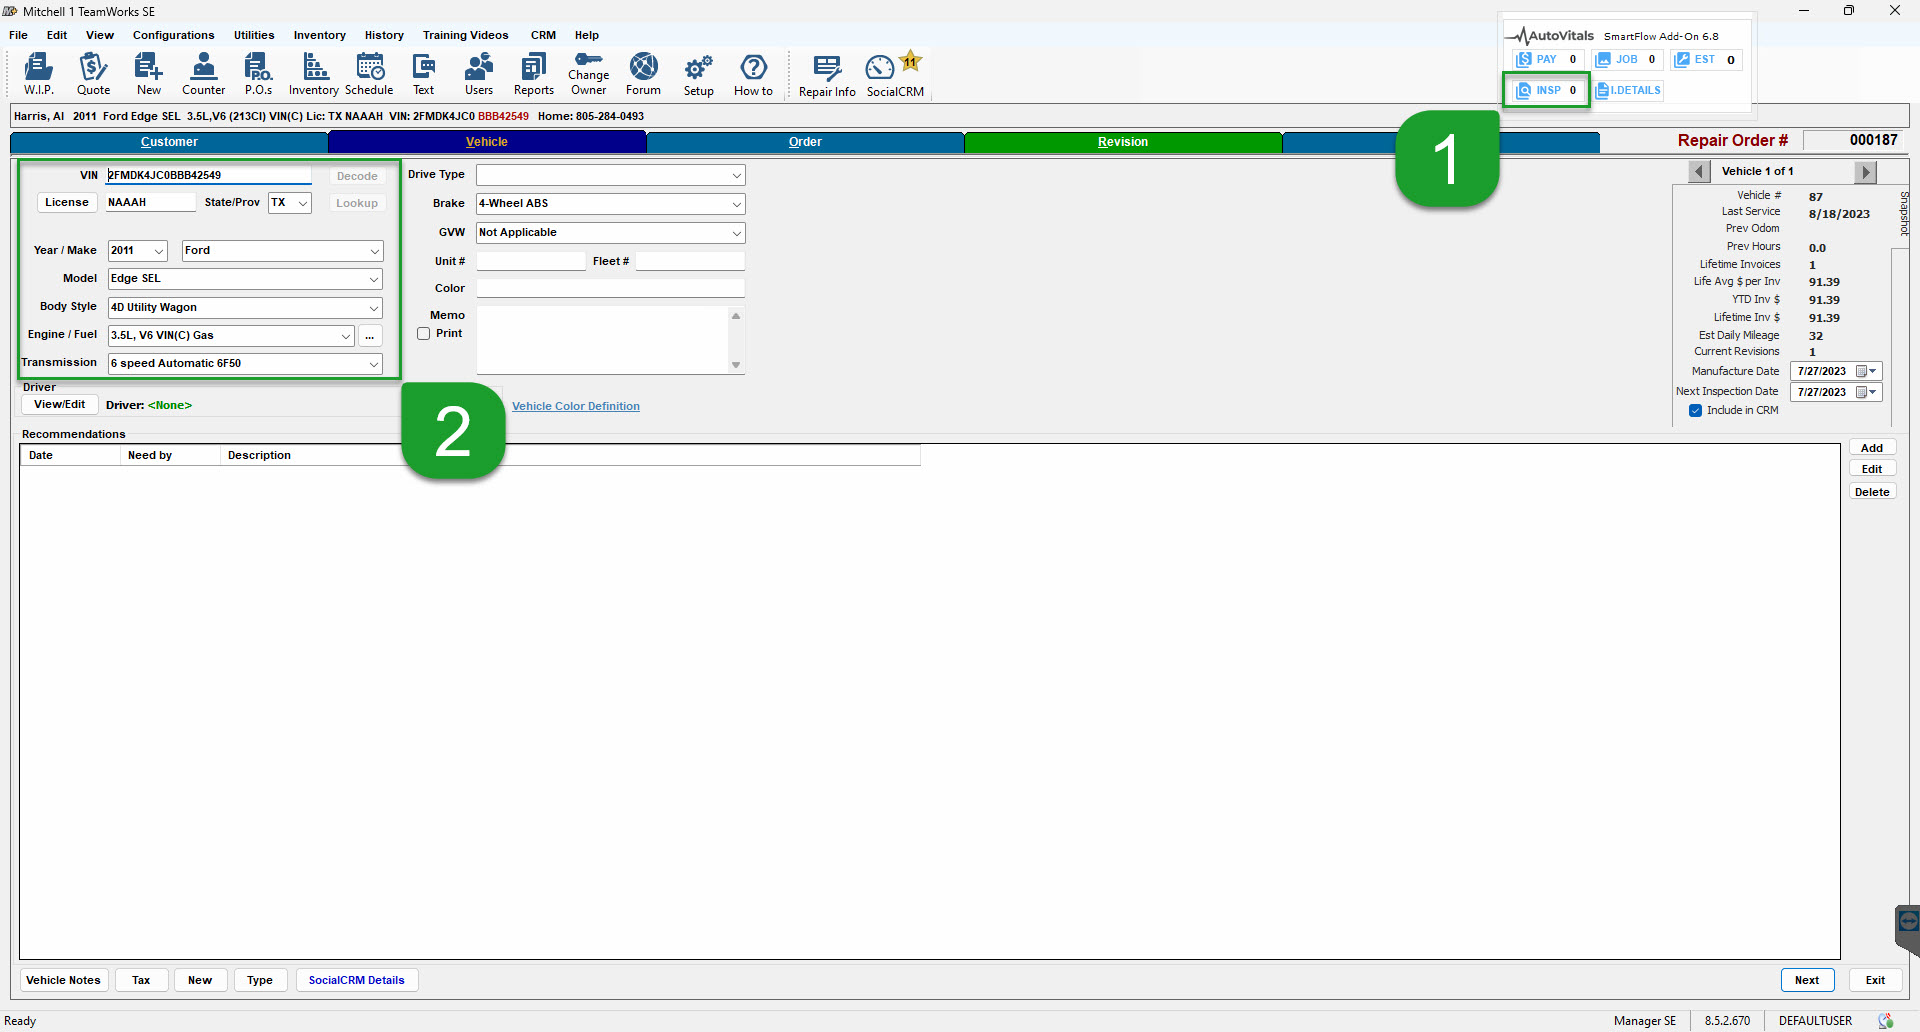Open the Schedule calendar icon
Screen dimensions: 1920x1032
point(369,75)
